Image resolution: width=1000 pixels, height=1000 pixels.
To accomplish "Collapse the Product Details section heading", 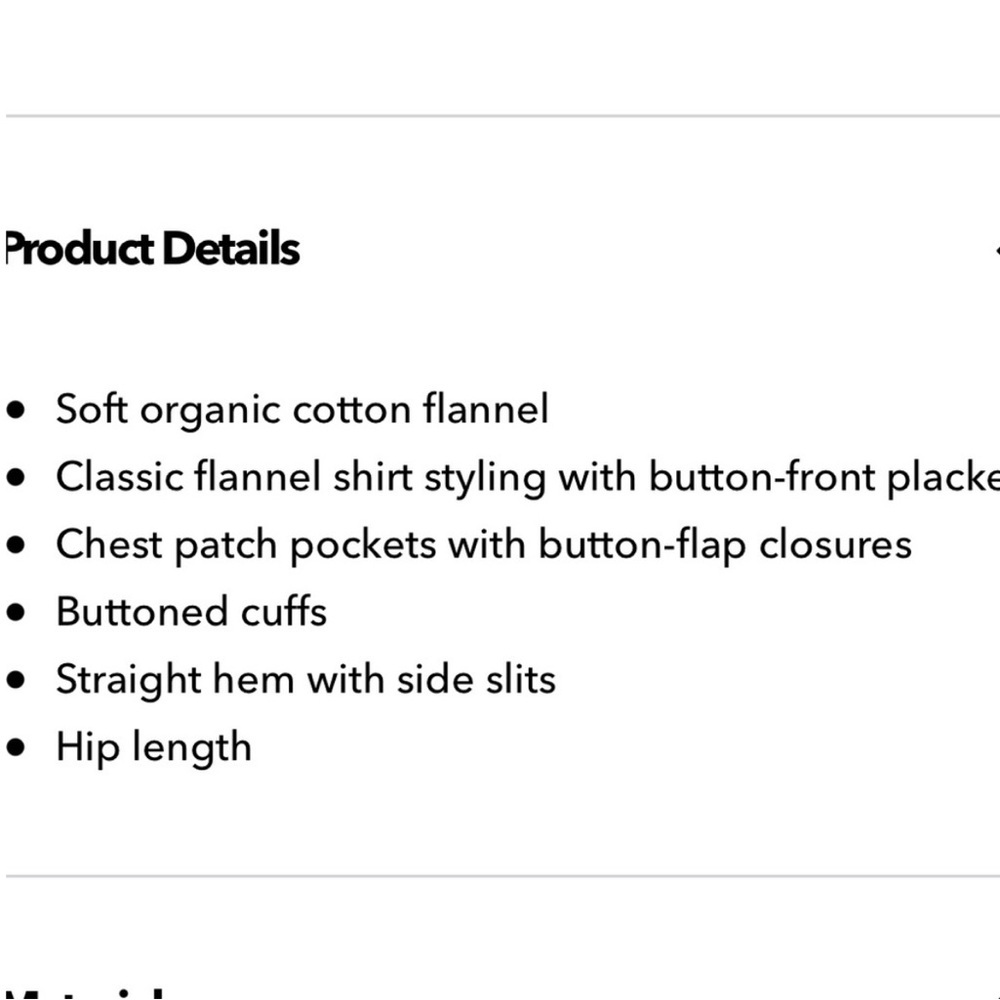I will click(x=152, y=249).
